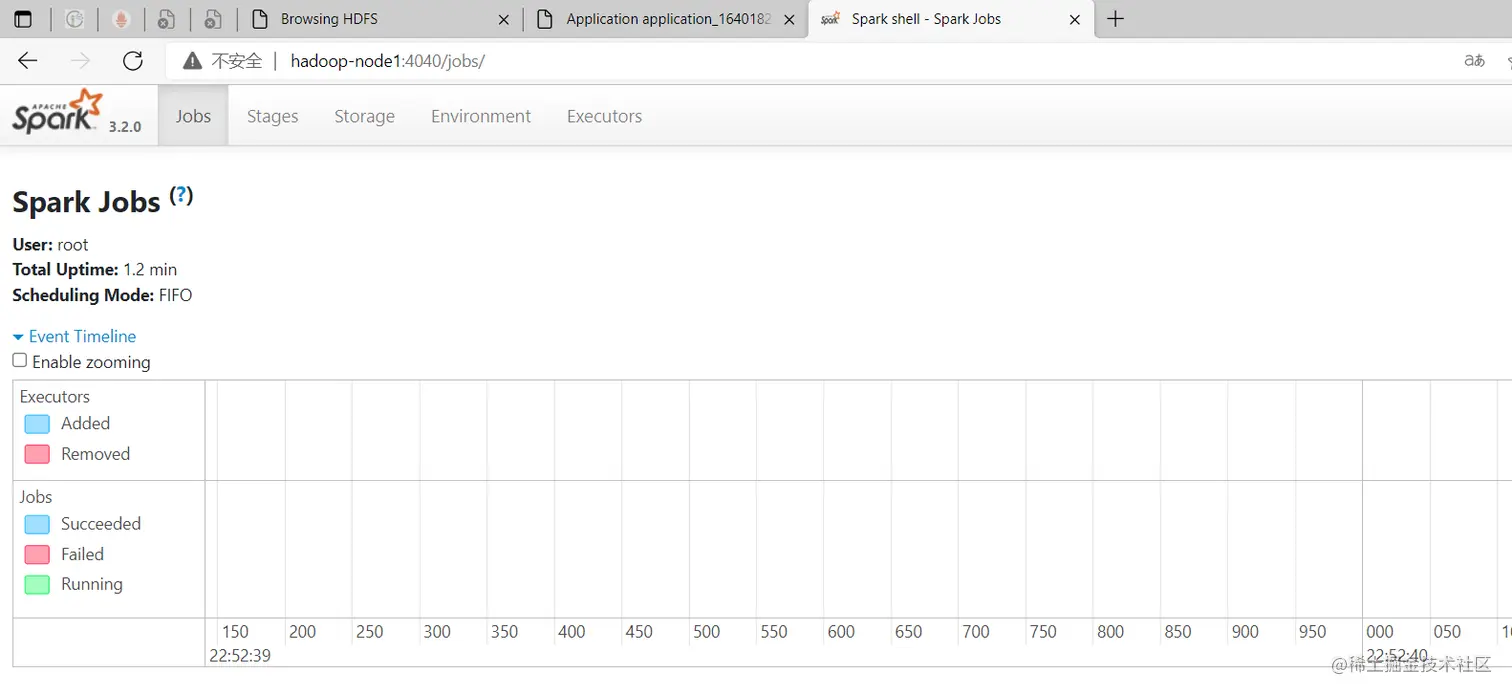Click the User: root text
The width and height of the screenshot is (1512, 695).
[x=50, y=244]
